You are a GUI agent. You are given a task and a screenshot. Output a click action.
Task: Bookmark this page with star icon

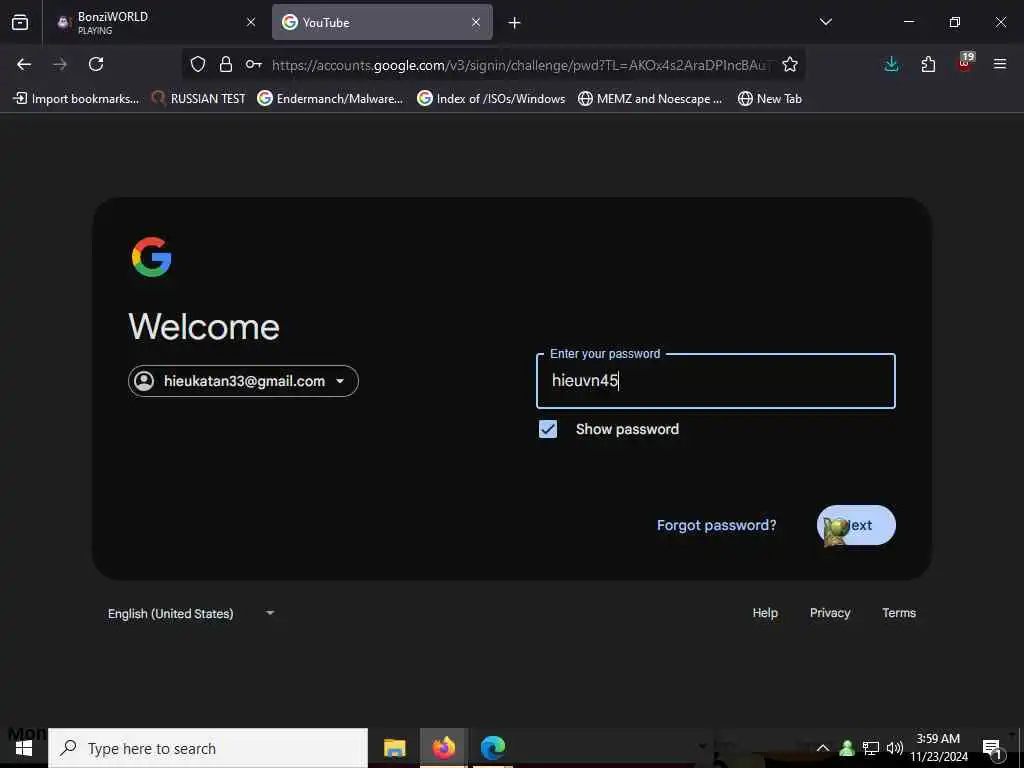(790, 64)
